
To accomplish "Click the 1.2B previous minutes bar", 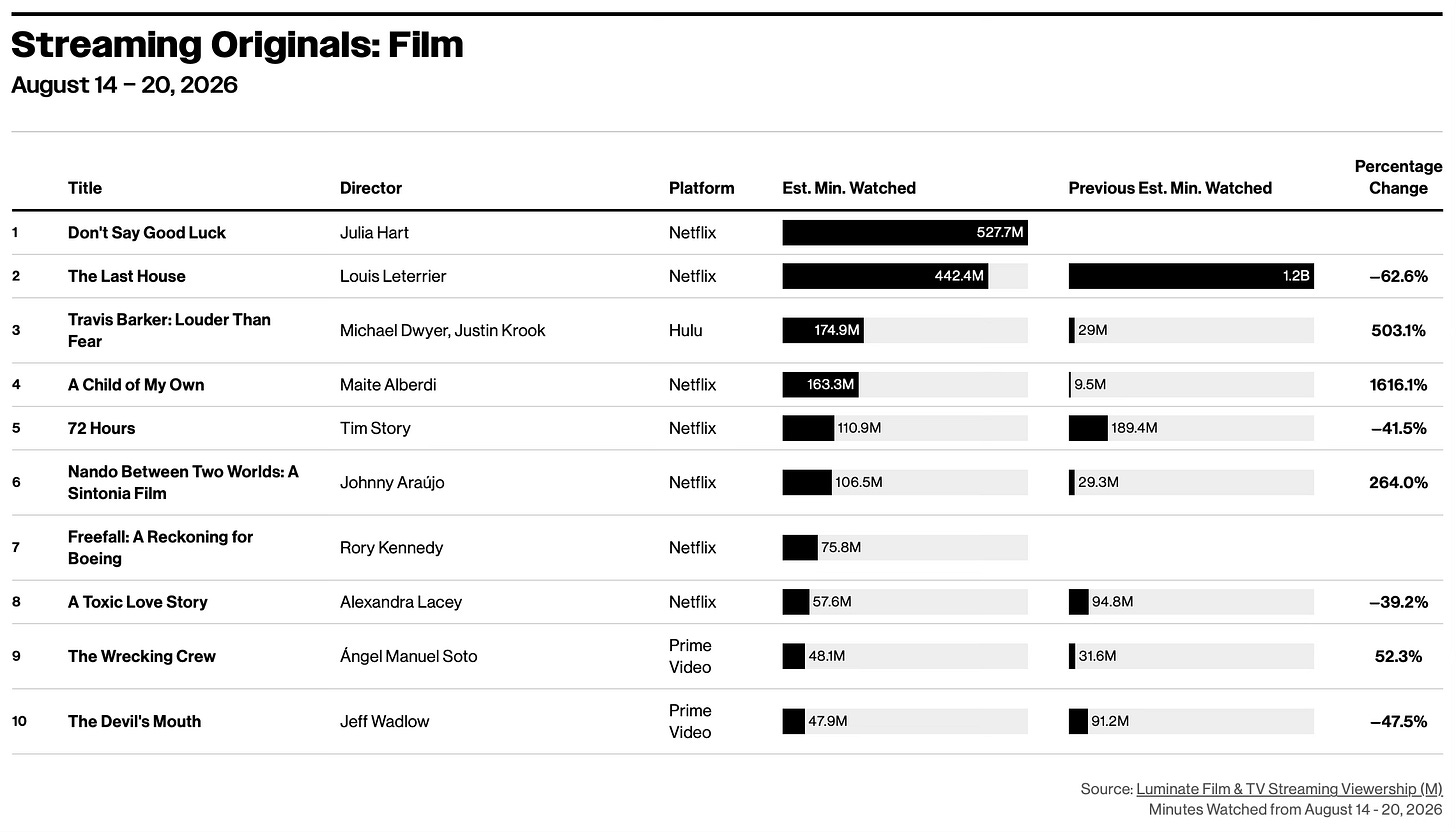I will tap(1191, 277).
